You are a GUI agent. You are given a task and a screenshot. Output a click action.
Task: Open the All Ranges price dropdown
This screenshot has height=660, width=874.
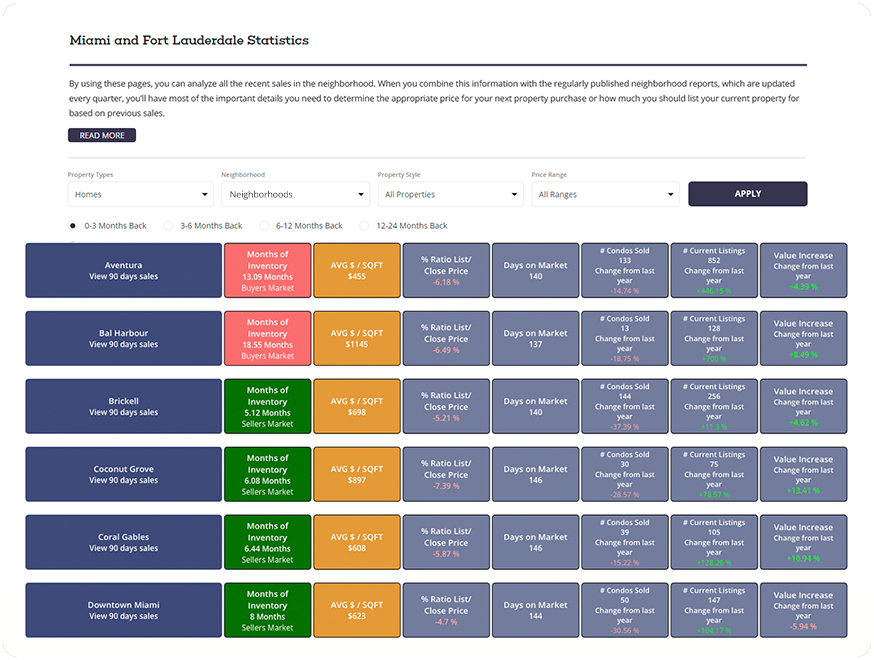pos(605,195)
